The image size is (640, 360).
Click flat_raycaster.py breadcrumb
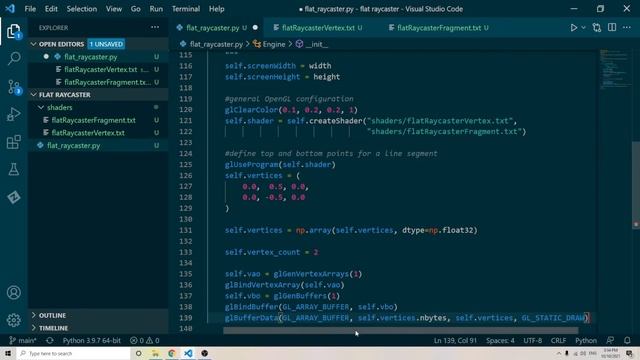211,44
